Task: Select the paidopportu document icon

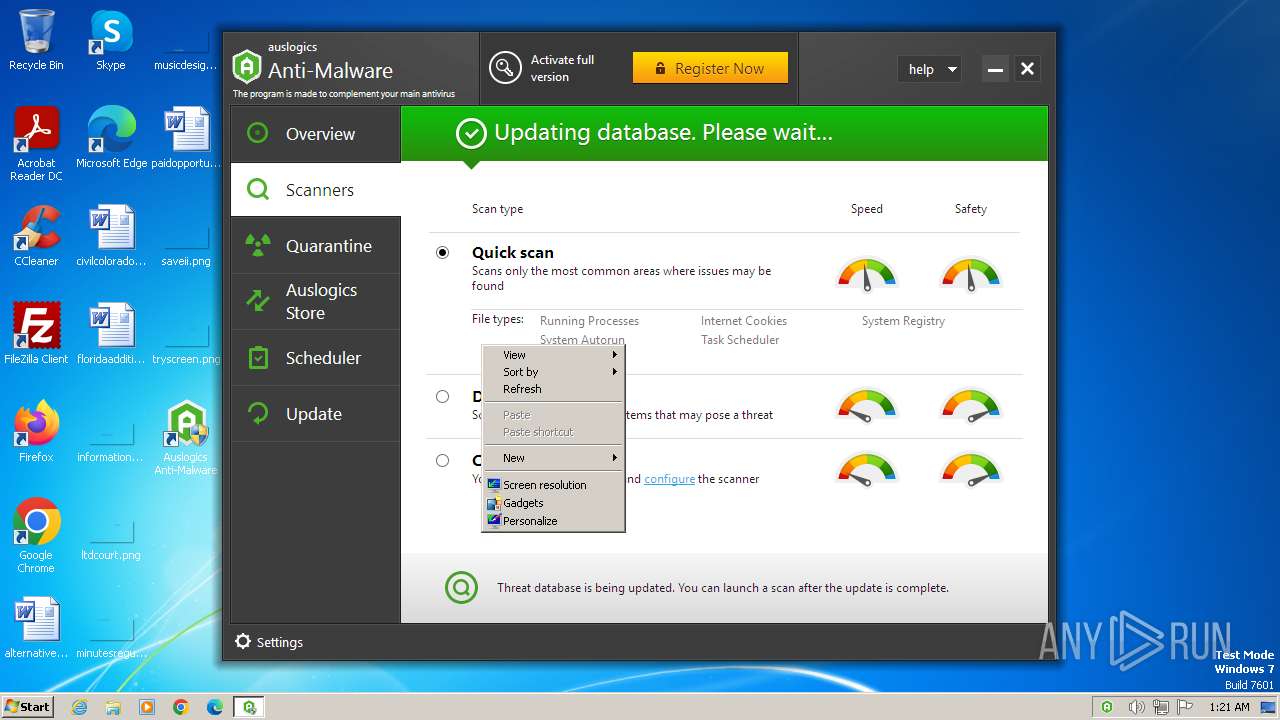Action: point(186,137)
